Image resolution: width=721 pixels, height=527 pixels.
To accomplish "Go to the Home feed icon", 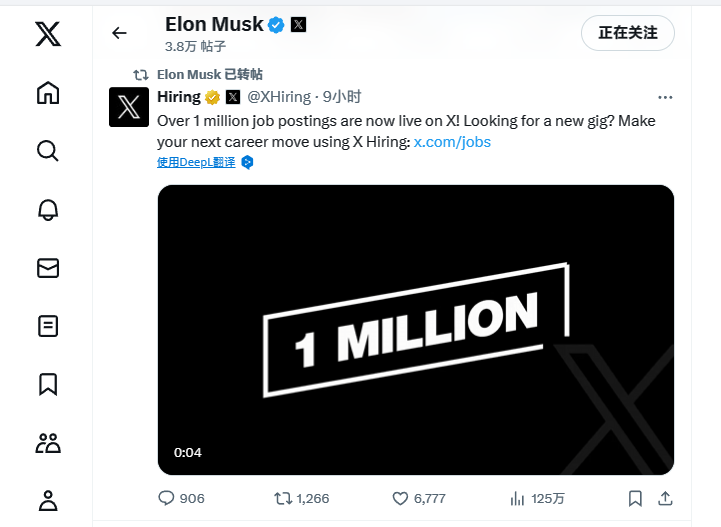I will [48, 92].
